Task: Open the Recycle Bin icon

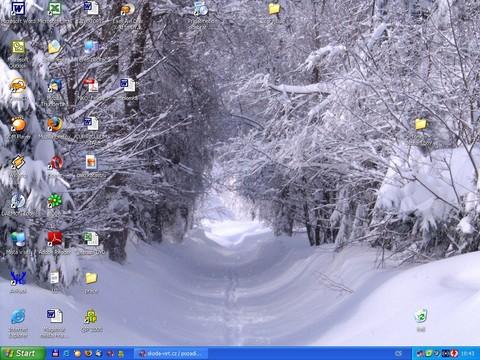Action: coord(421,316)
